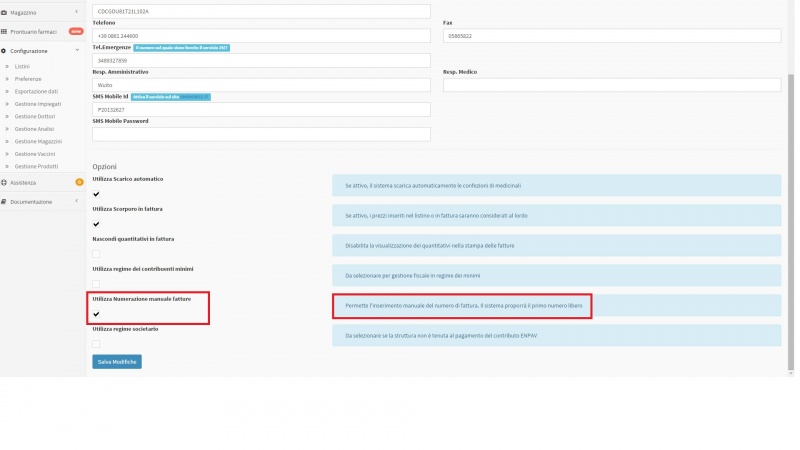Click the Prontuario farmaci grid icon
The width and height of the screenshot is (800, 450).
(x=4, y=31)
